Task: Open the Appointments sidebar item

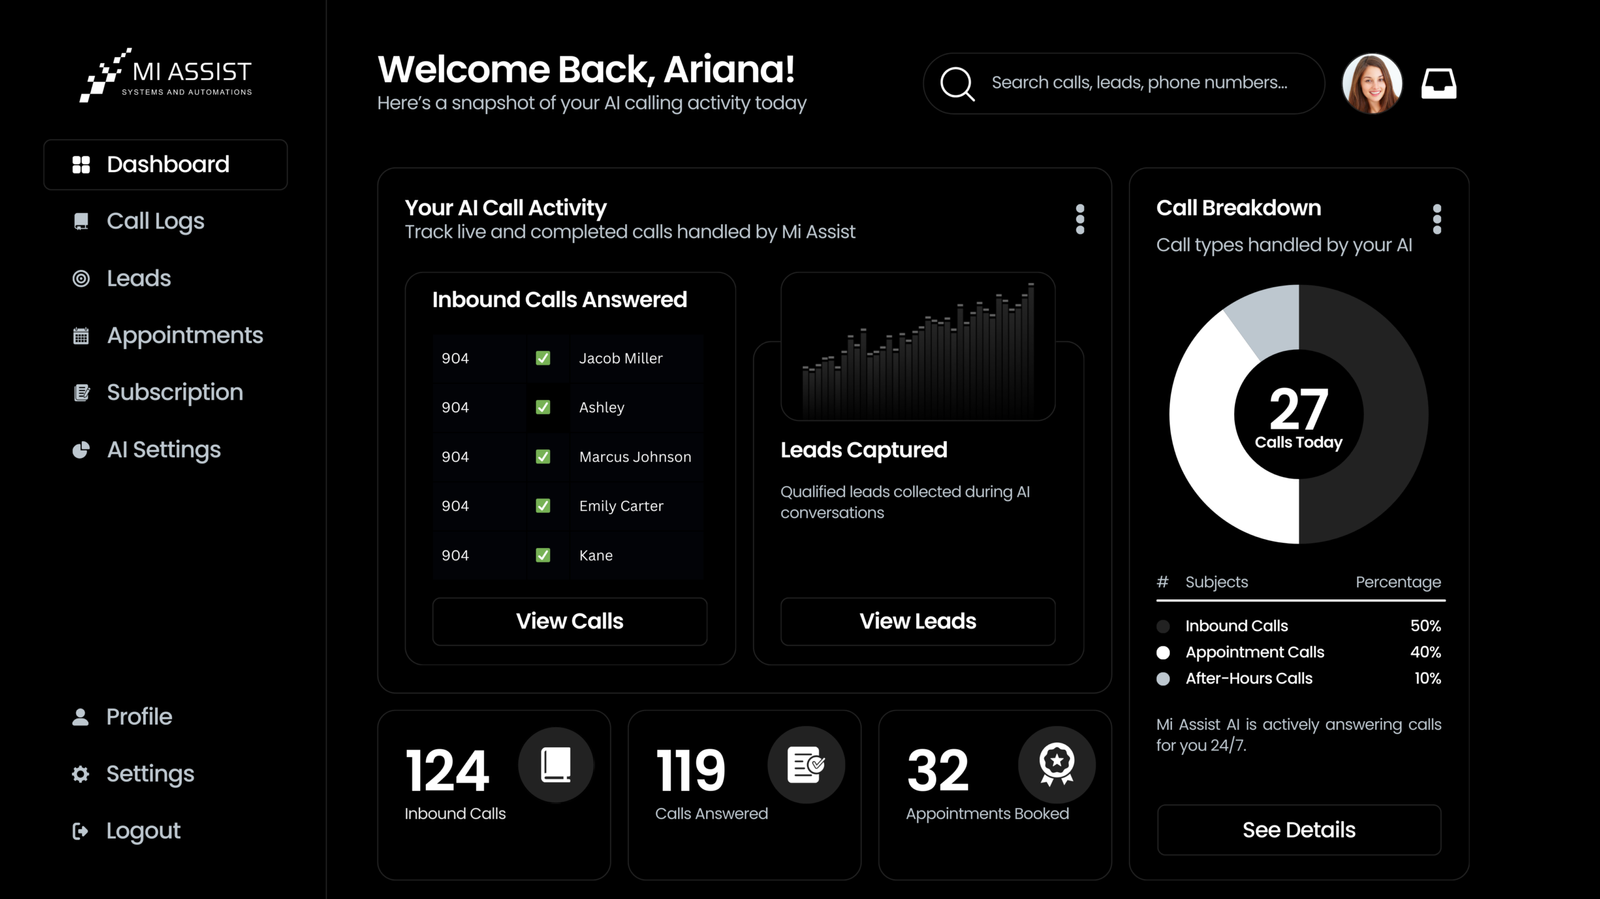Action: tap(184, 335)
